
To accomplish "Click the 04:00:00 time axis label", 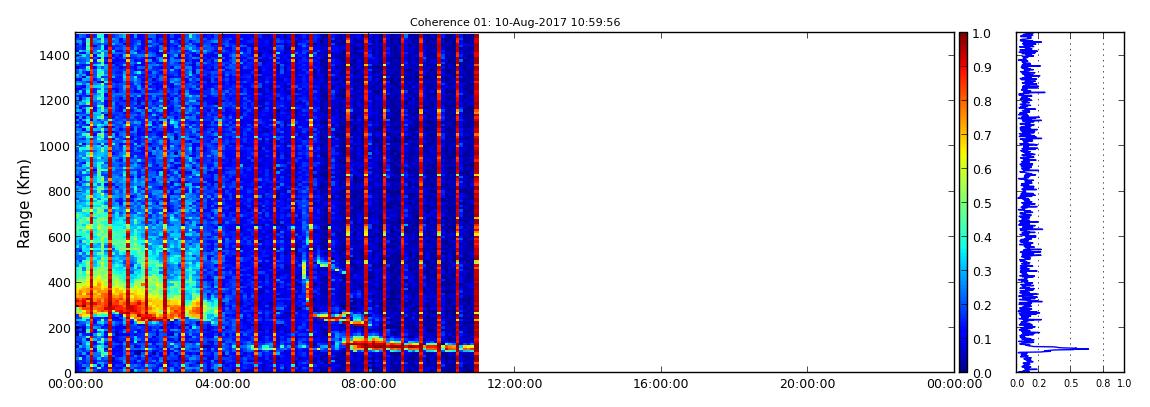I will click(x=221, y=385).
